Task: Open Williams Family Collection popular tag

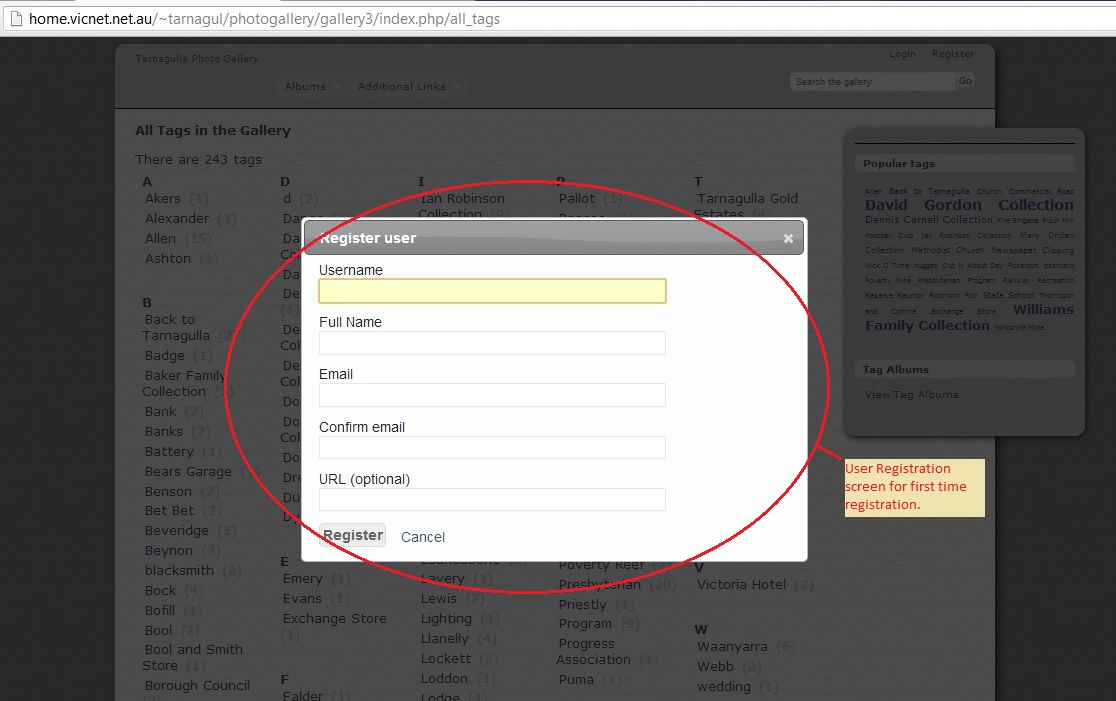Action: coord(969,317)
